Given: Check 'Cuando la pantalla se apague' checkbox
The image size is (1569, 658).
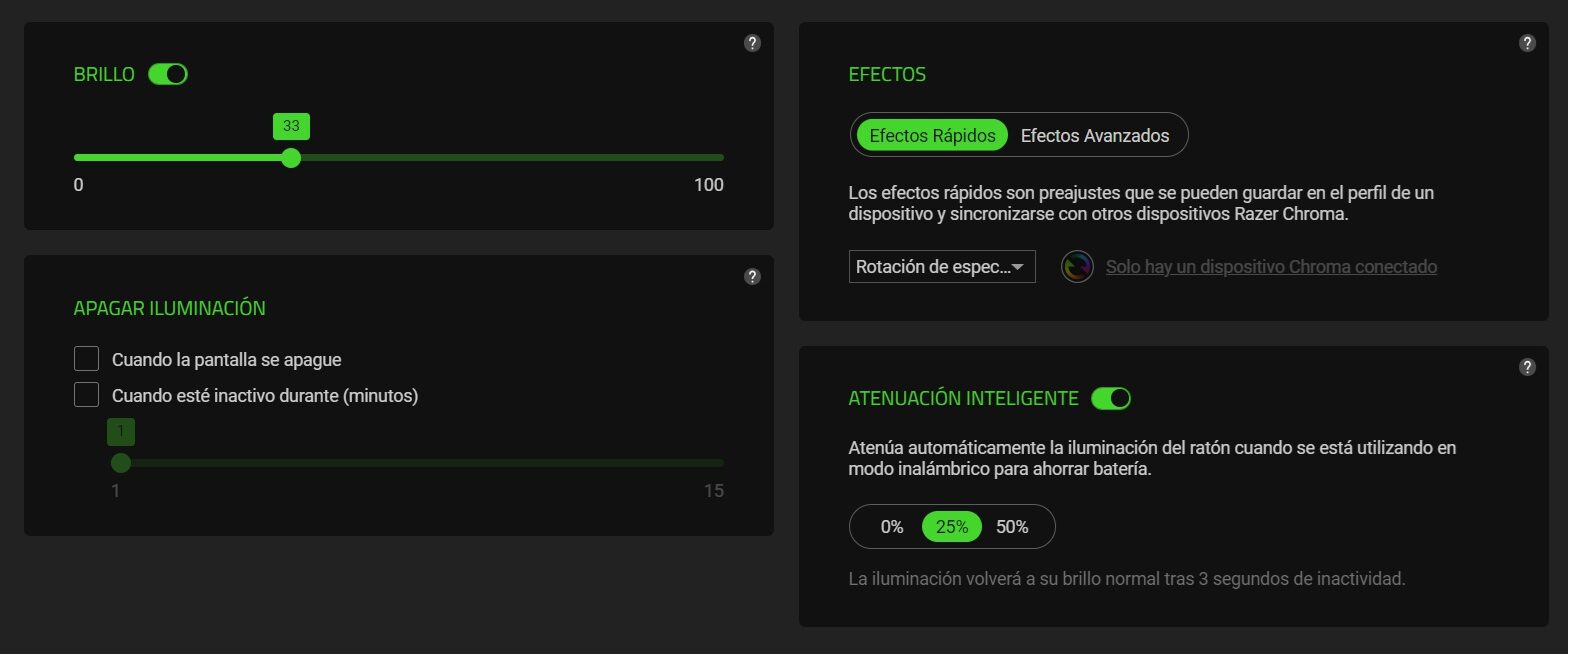Looking at the screenshot, I should click(x=87, y=359).
